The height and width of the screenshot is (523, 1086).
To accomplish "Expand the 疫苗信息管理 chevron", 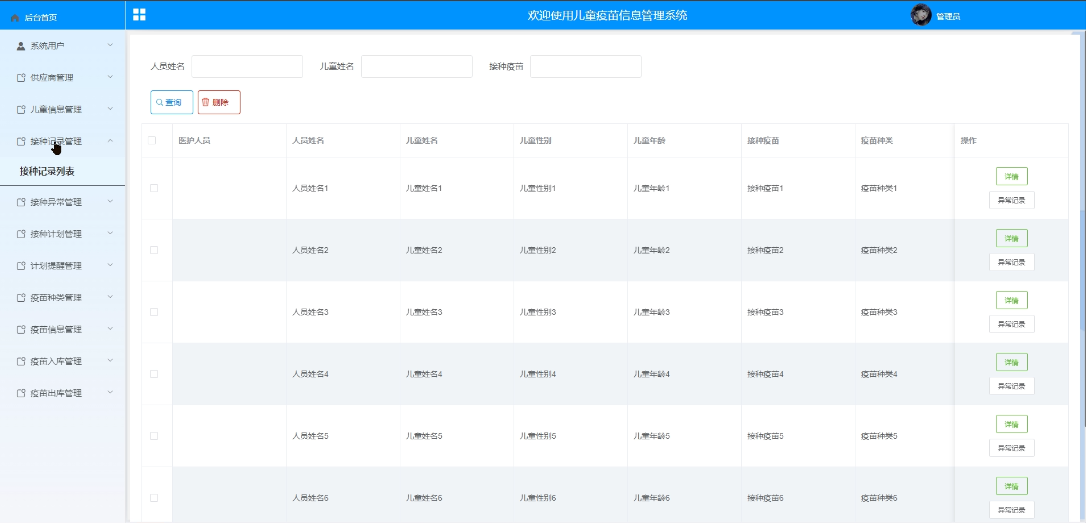I will tap(110, 329).
